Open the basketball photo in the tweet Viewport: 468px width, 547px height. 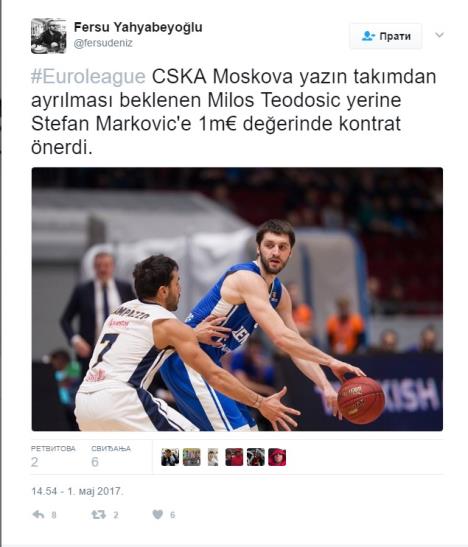[237, 299]
